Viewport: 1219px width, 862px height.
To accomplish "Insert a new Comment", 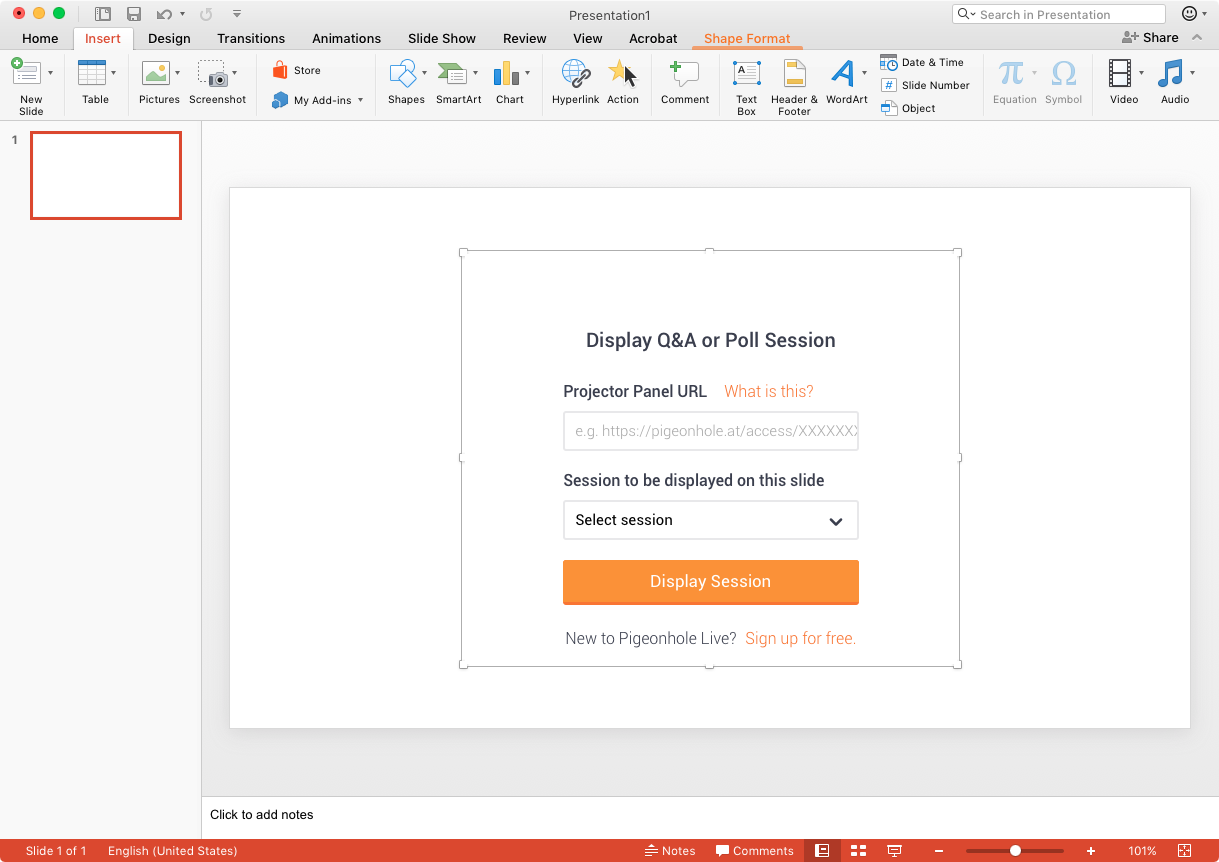I will point(685,81).
